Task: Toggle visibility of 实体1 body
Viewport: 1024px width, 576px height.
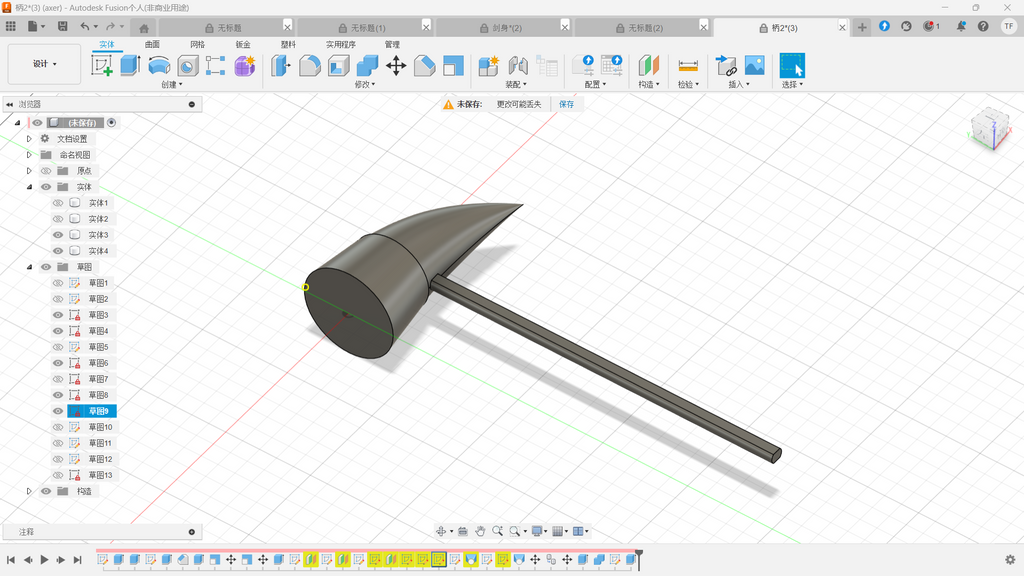Action: point(58,203)
